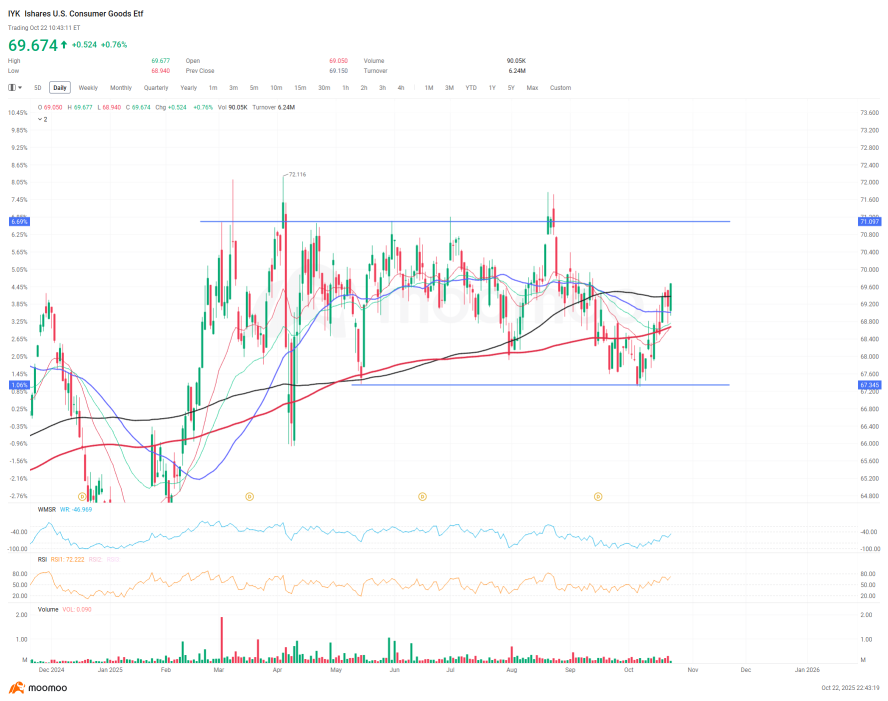Open the chart layout icon dropdown
This screenshot has height=701, width=888.
(15, 88)
